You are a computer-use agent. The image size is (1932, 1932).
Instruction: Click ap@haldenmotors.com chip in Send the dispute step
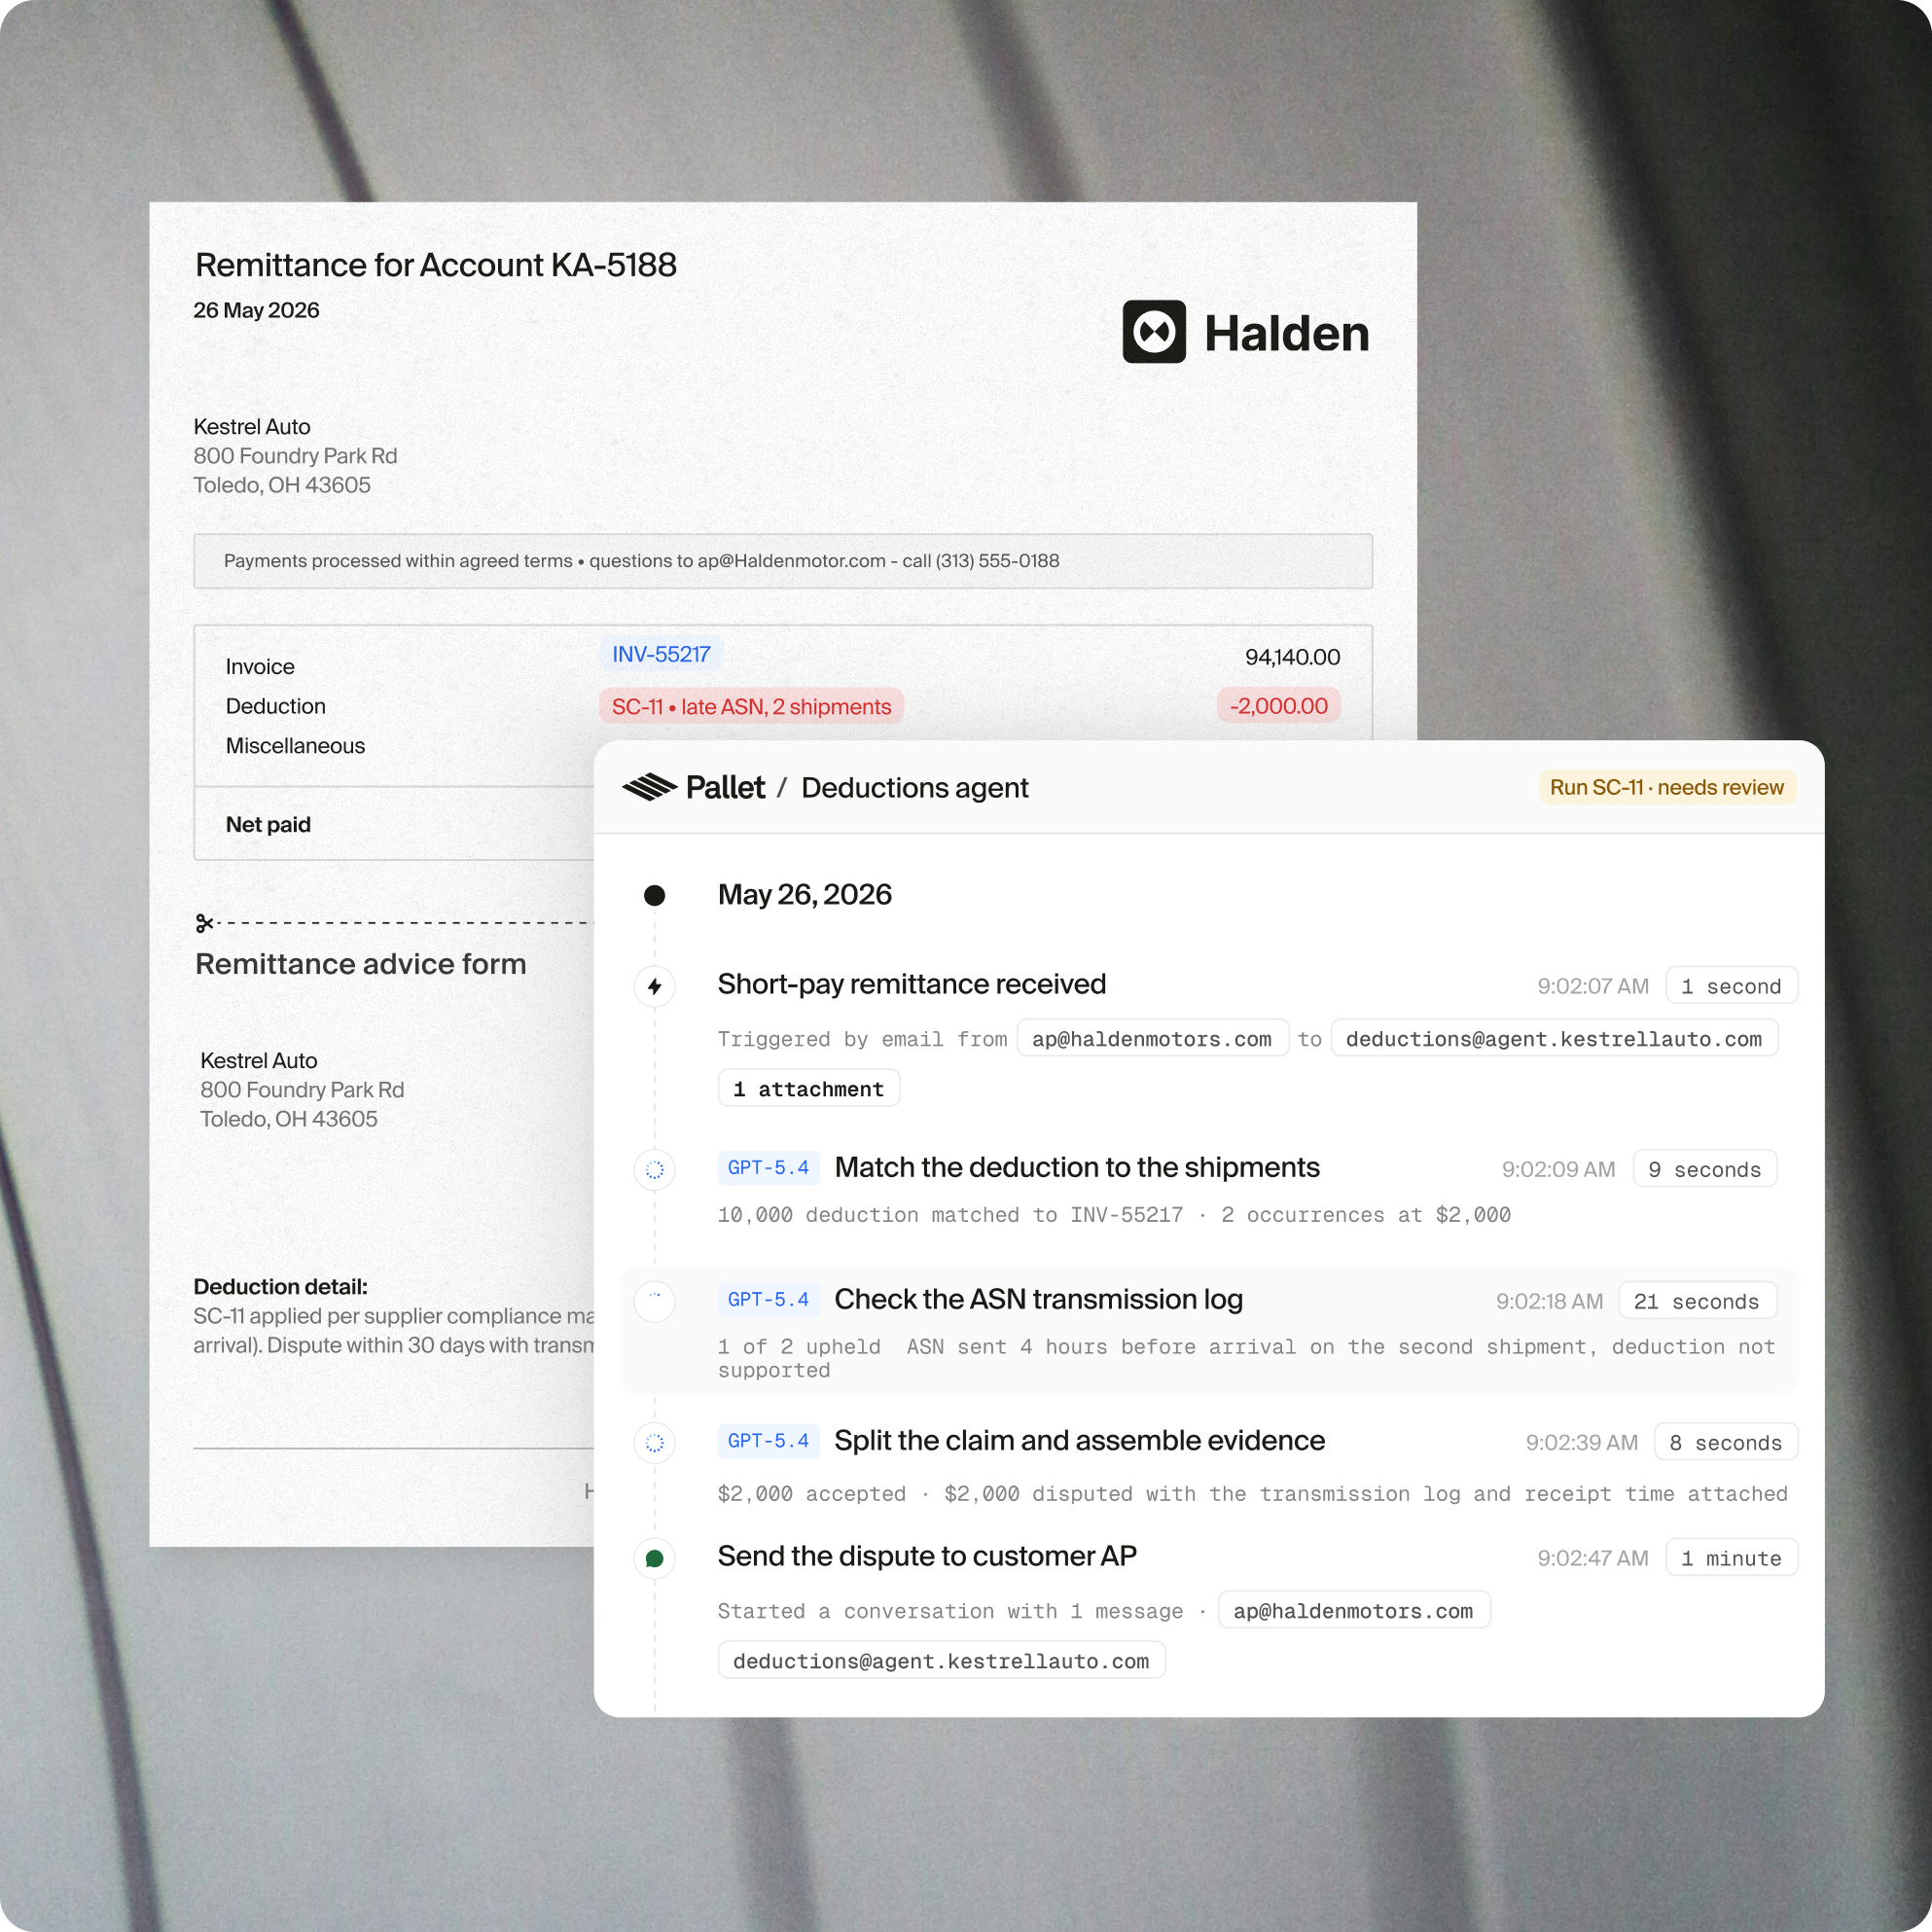pyautogui.click(x=1353, y=1610)
